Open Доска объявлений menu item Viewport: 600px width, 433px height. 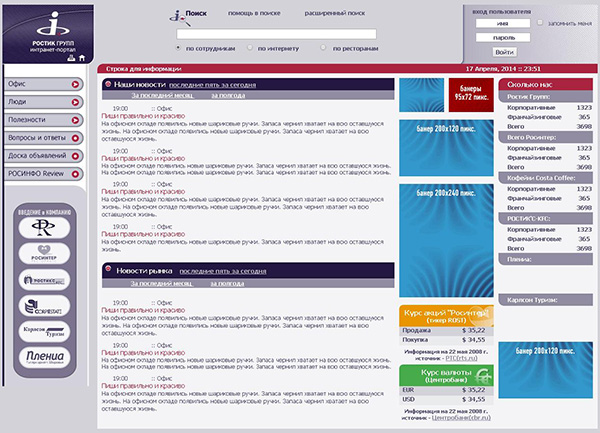(x=44, y=156)
